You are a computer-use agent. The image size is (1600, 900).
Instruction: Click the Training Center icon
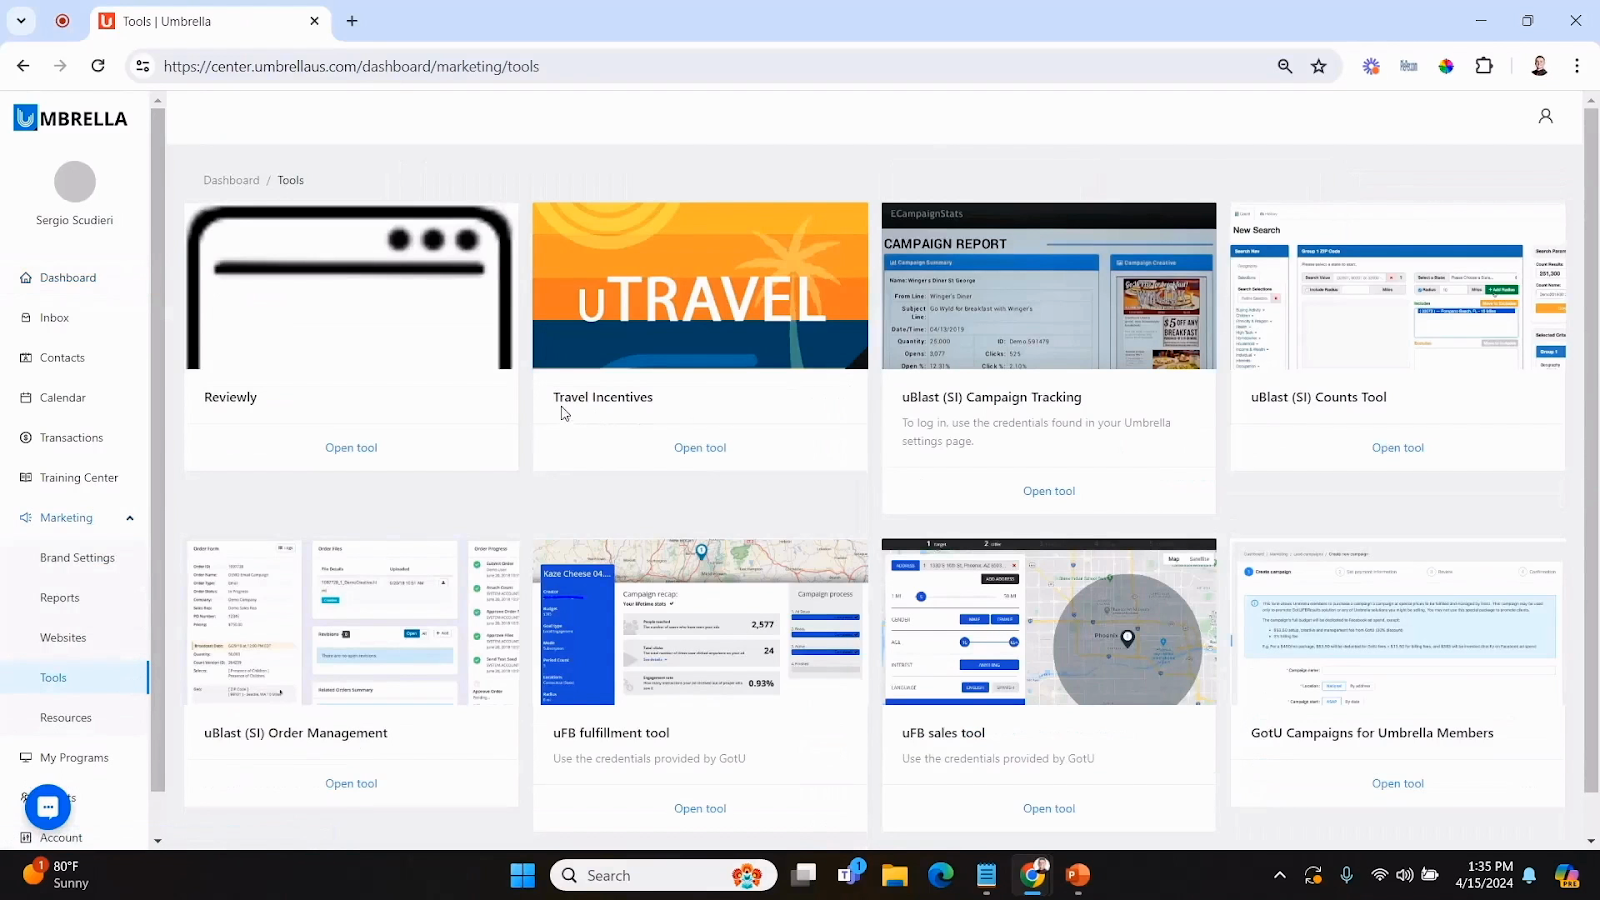26,478
